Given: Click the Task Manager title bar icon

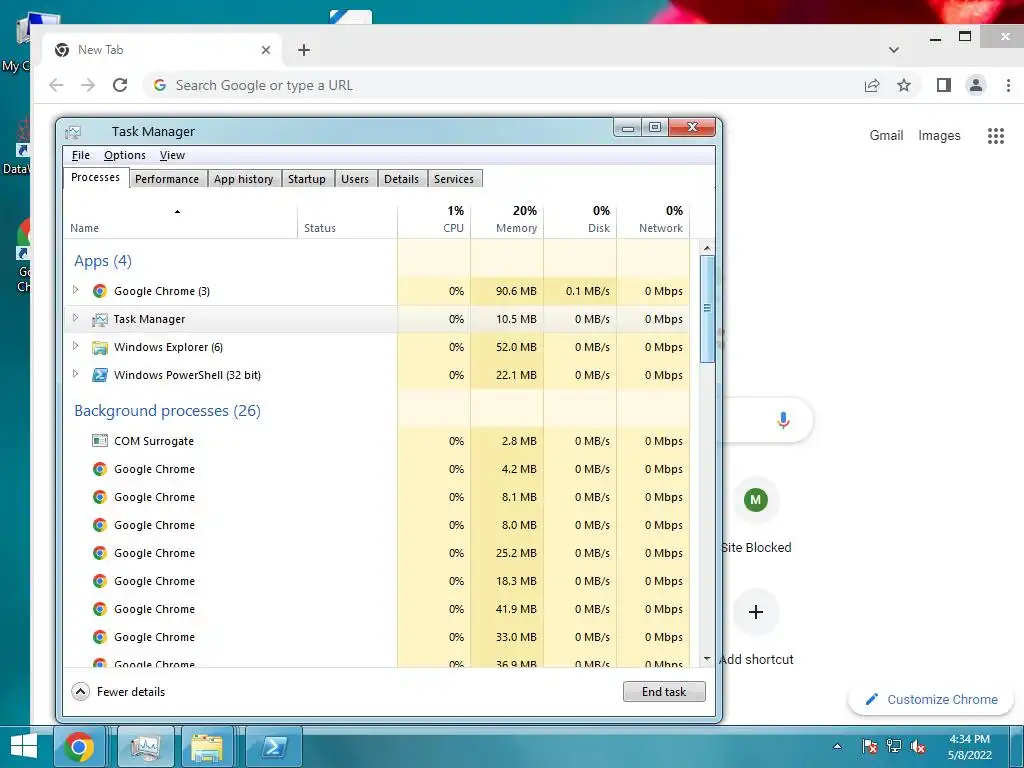Looking at the screenshot, I should 73,133.
